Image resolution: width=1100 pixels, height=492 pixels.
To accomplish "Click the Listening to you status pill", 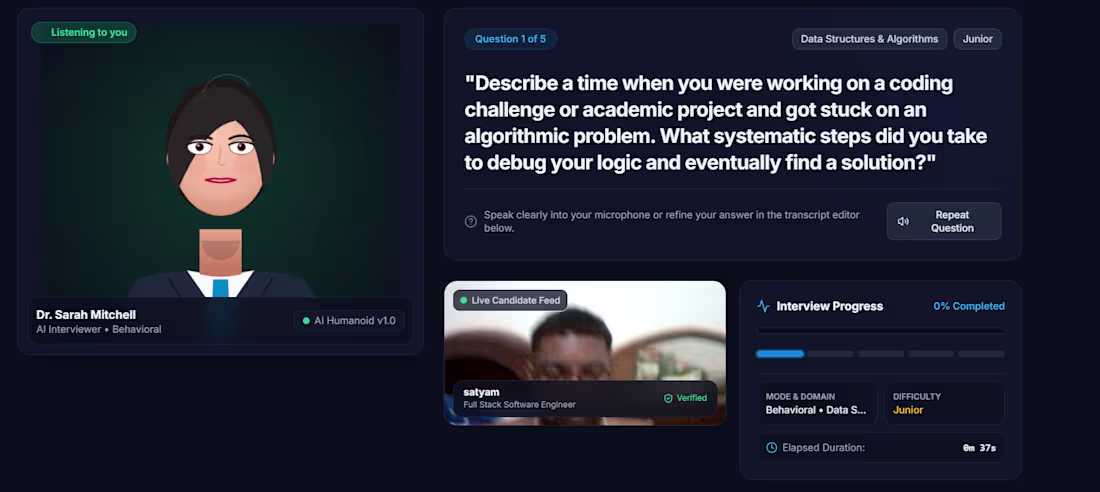I will click(x=83, y=32).
